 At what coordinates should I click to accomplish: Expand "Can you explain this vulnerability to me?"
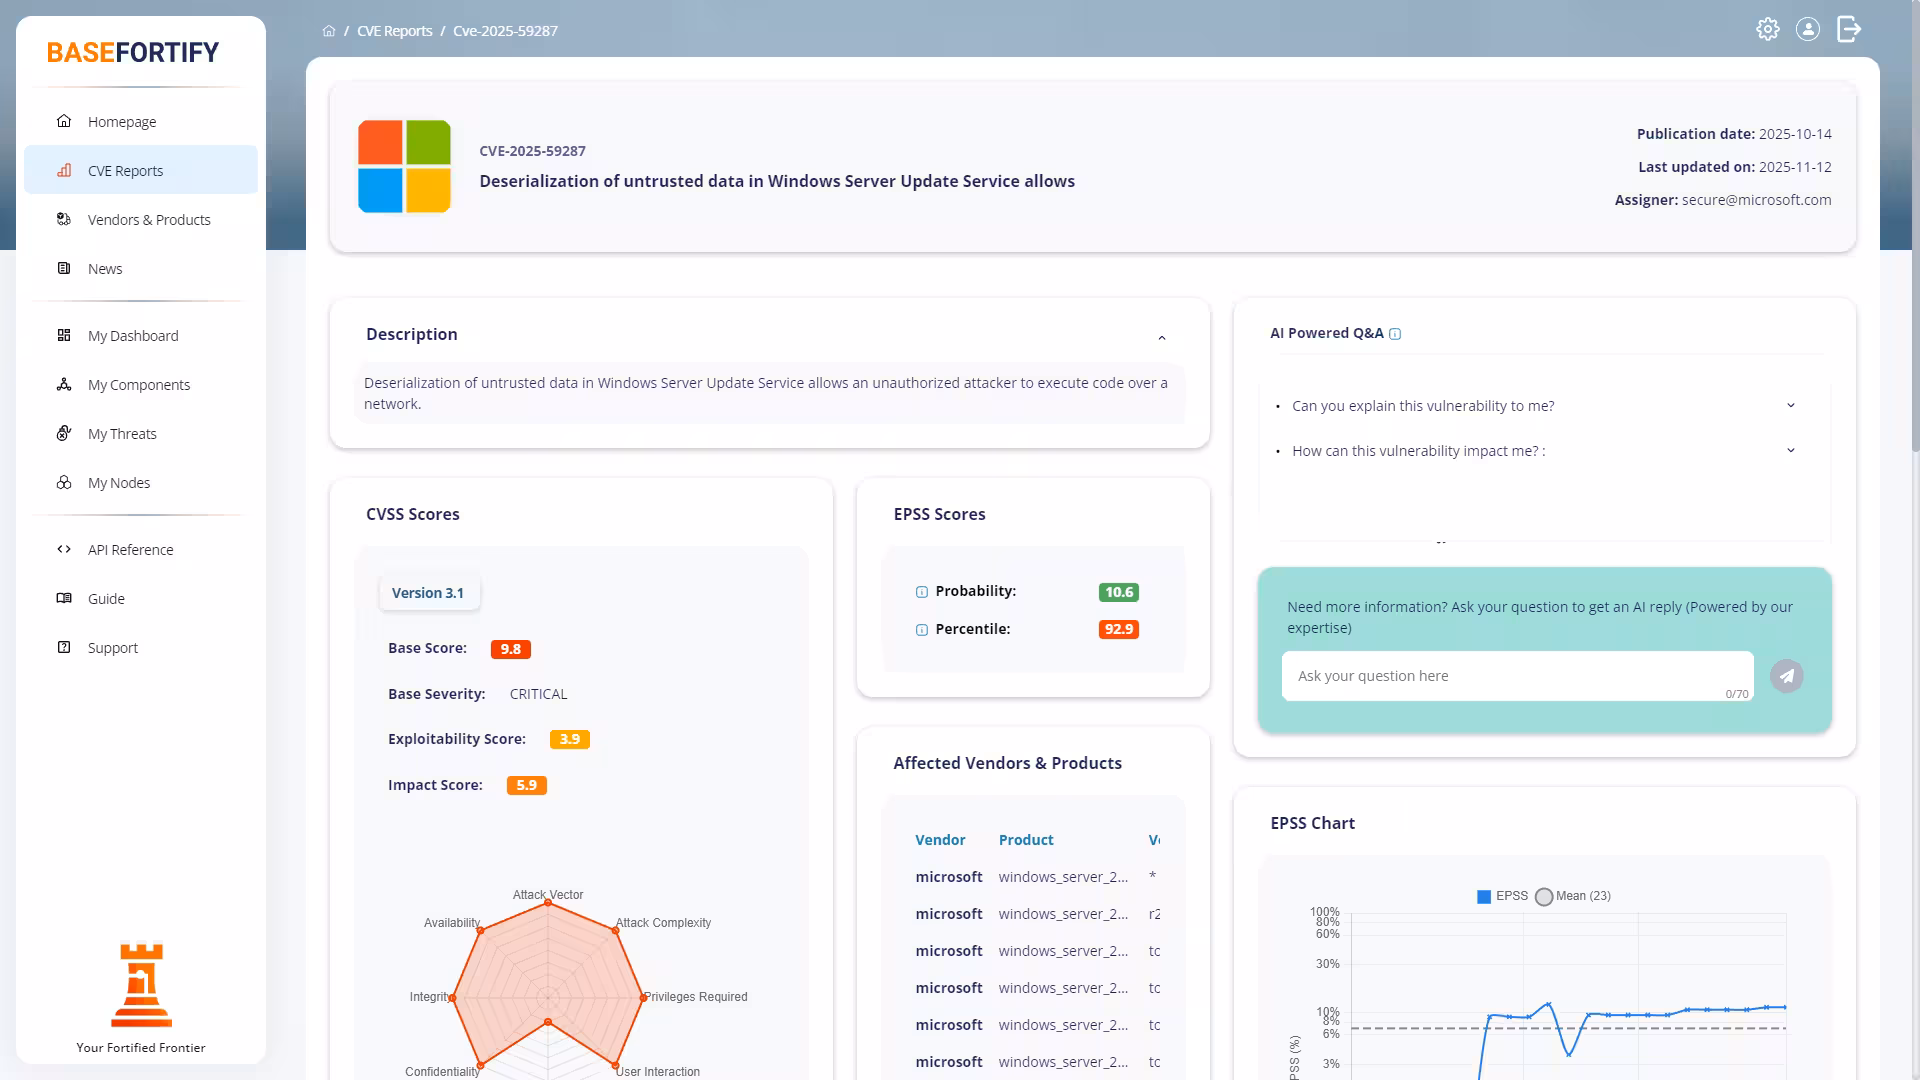click(x=1790, y=406)
